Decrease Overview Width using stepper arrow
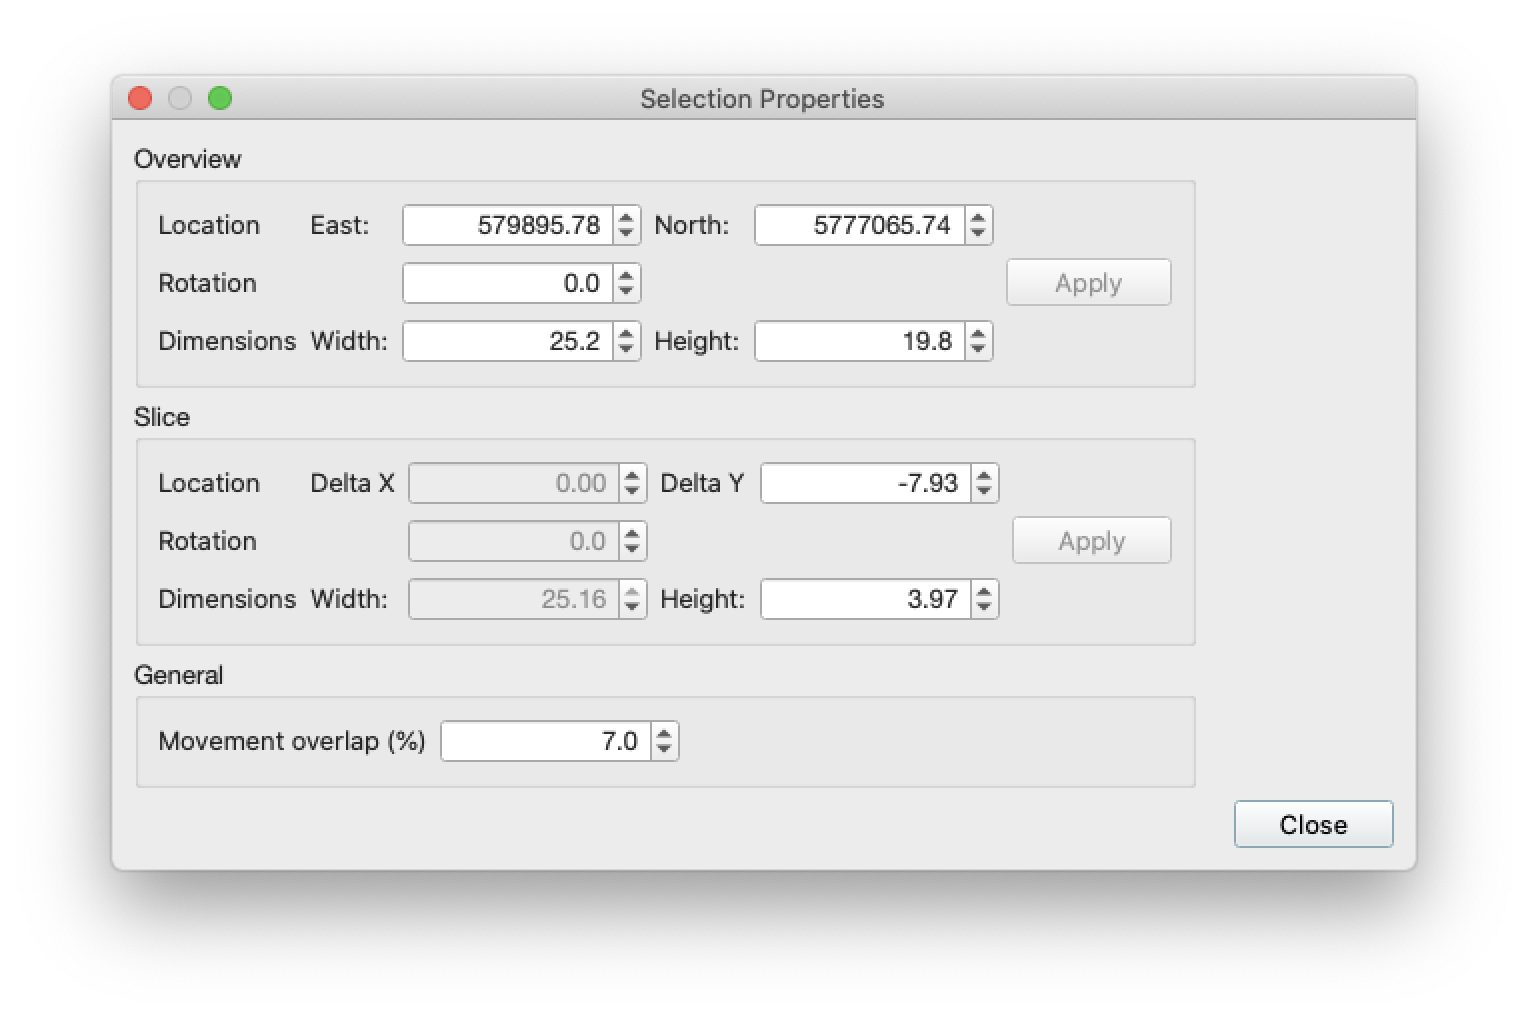 click(626, 349)
